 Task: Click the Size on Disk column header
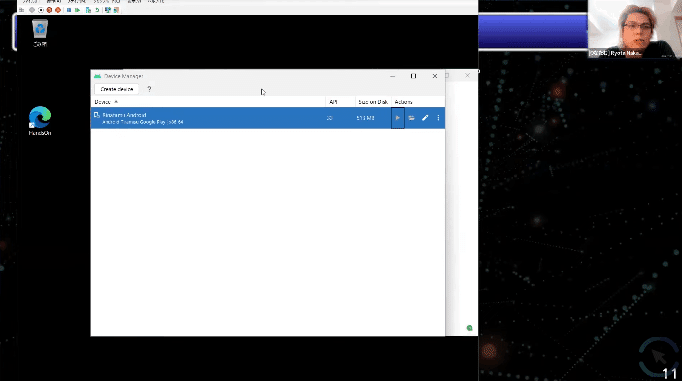[373, 102]
